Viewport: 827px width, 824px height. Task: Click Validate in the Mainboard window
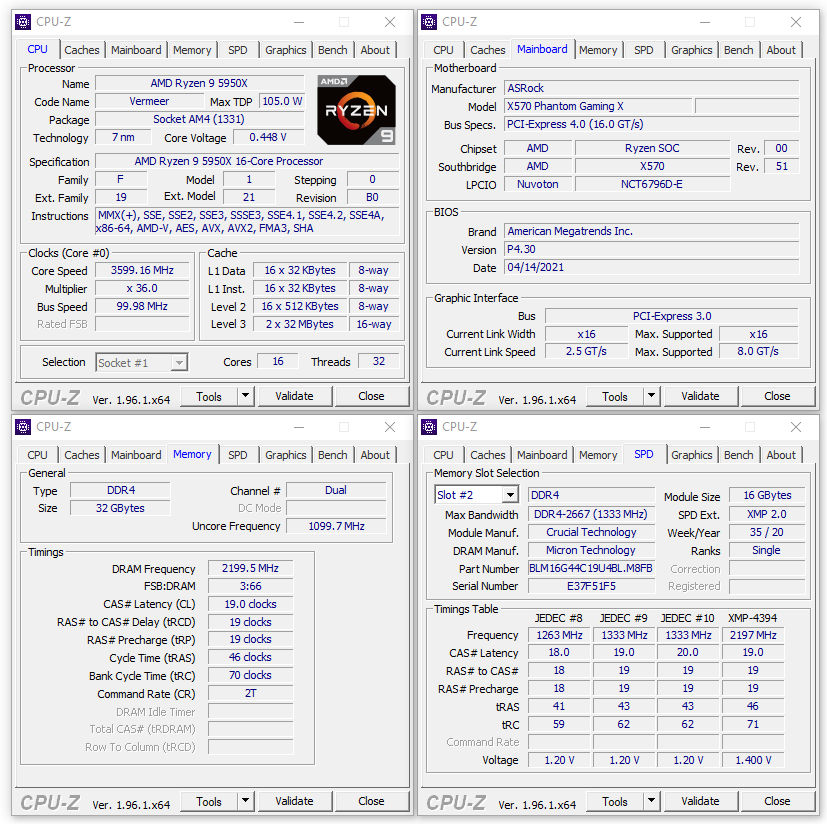point(700,396)
